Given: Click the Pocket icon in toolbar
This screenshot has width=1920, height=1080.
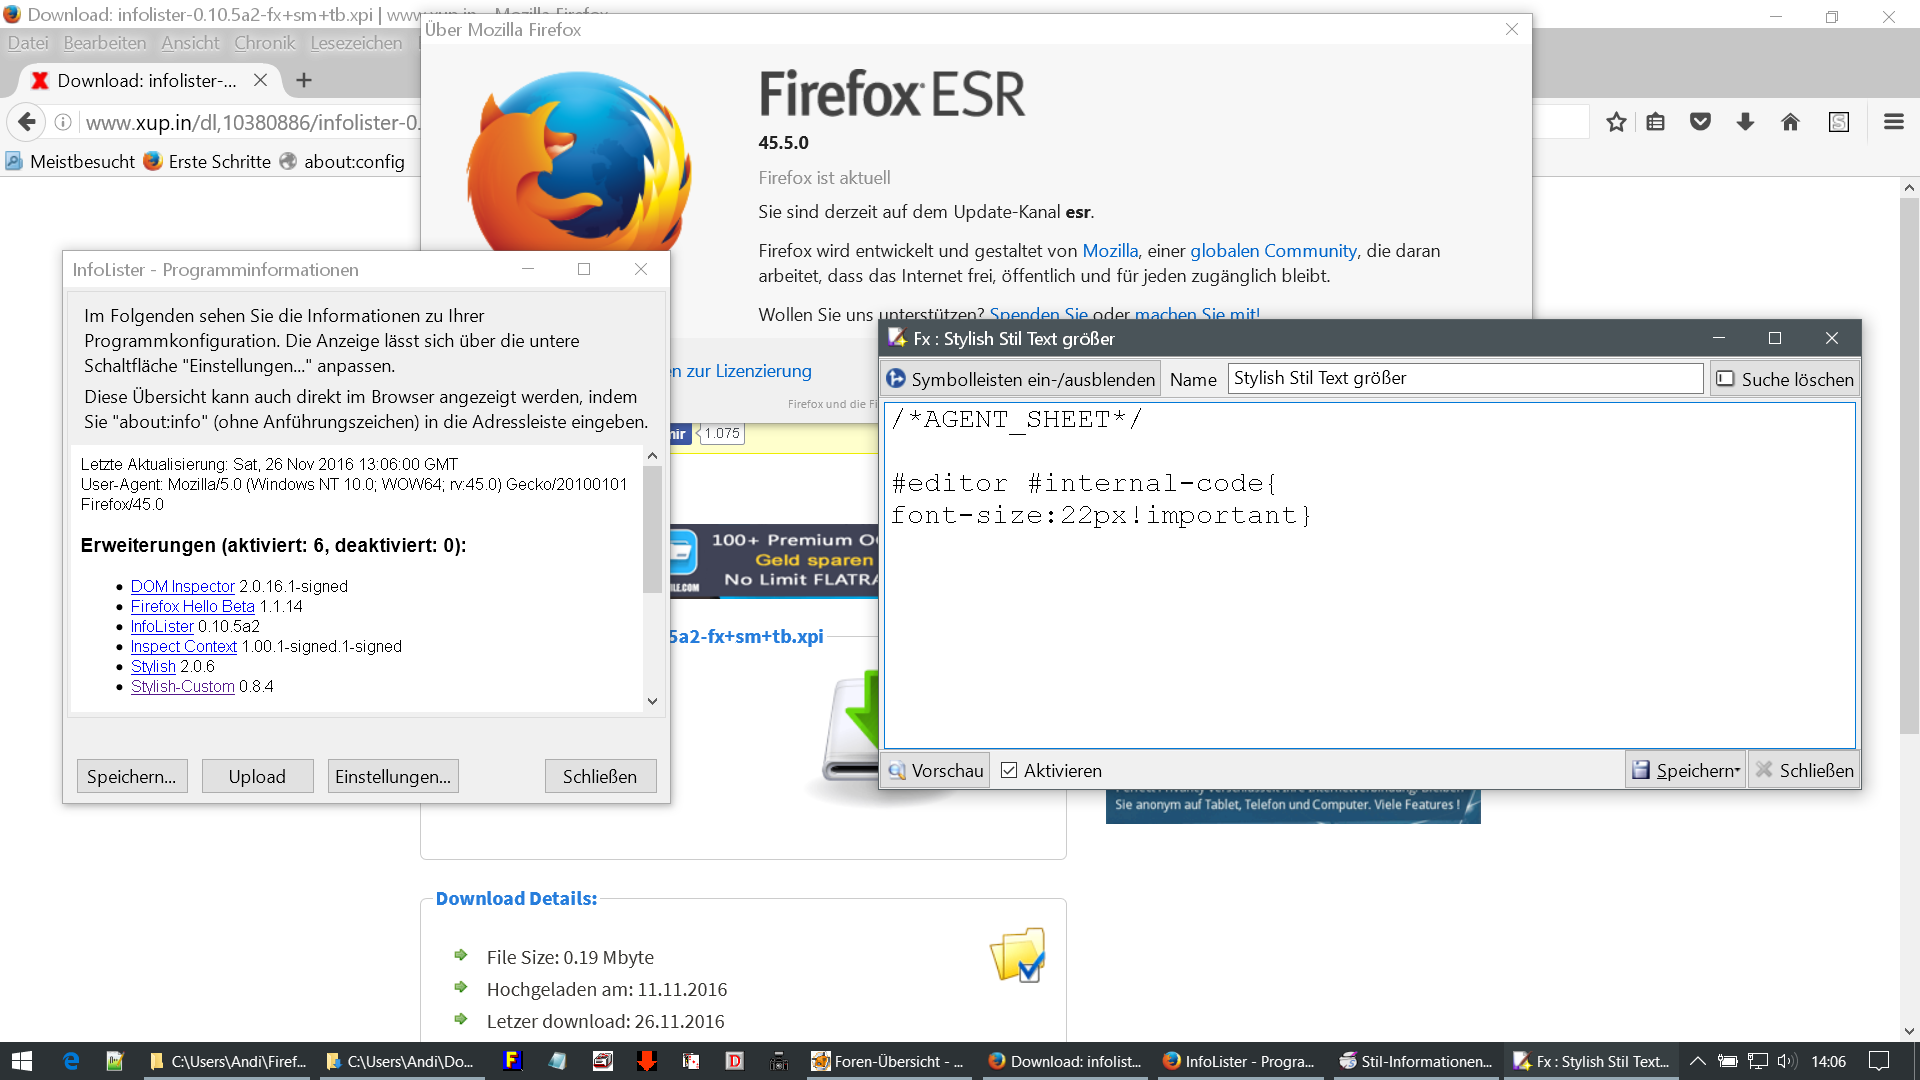Looking at the screenshot, I should coord(1700,122).
